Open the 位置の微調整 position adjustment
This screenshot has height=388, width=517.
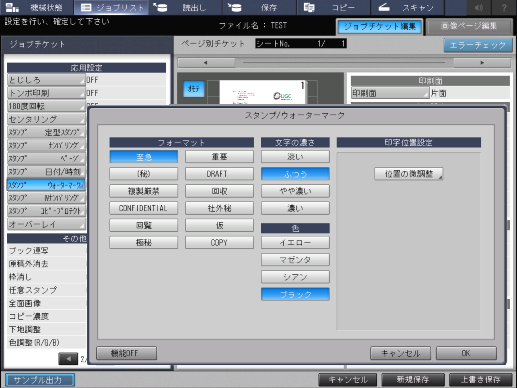coord(409,174)
